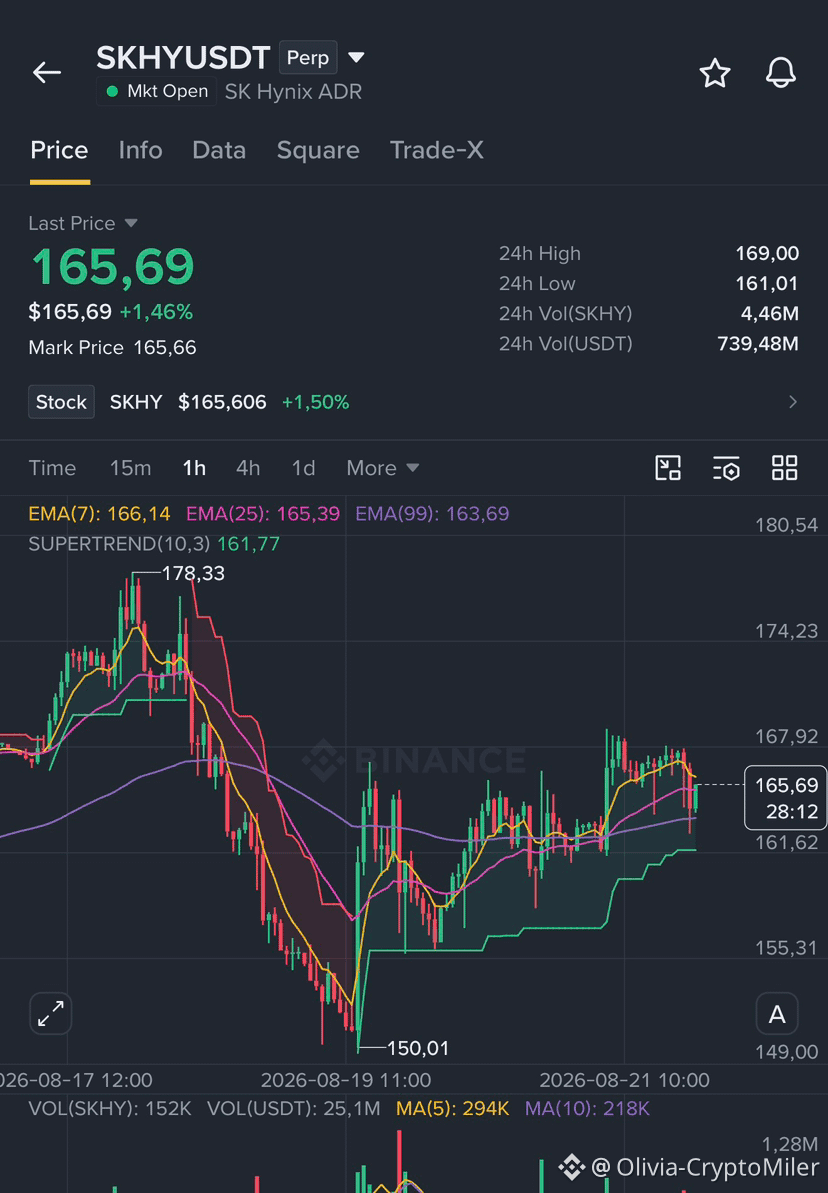The image size is (828, 1193).
Task: Tap the 24h High value 169,00
Action: pos(767,253)
